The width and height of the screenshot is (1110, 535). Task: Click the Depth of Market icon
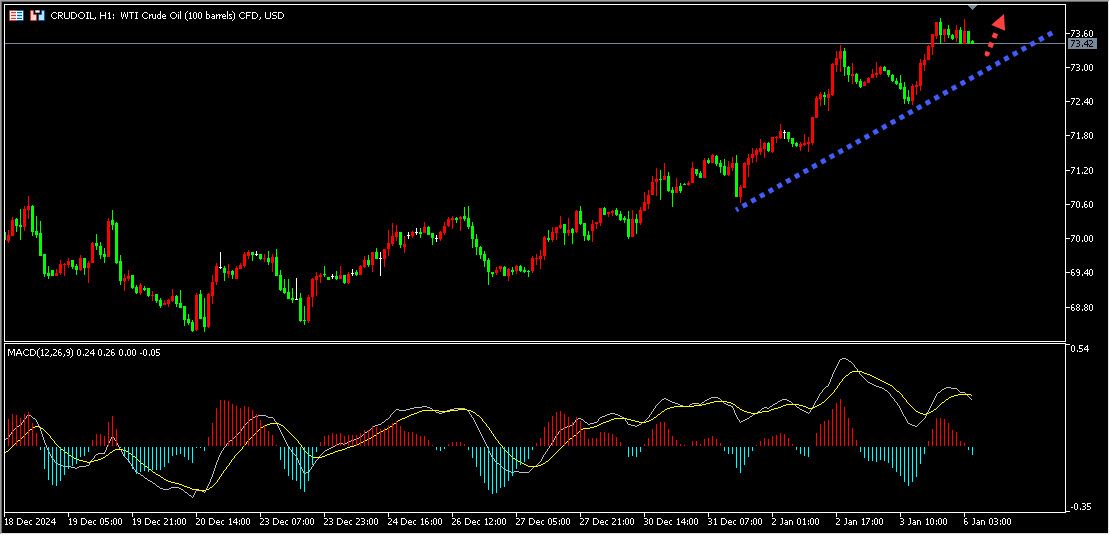[16, 16]
